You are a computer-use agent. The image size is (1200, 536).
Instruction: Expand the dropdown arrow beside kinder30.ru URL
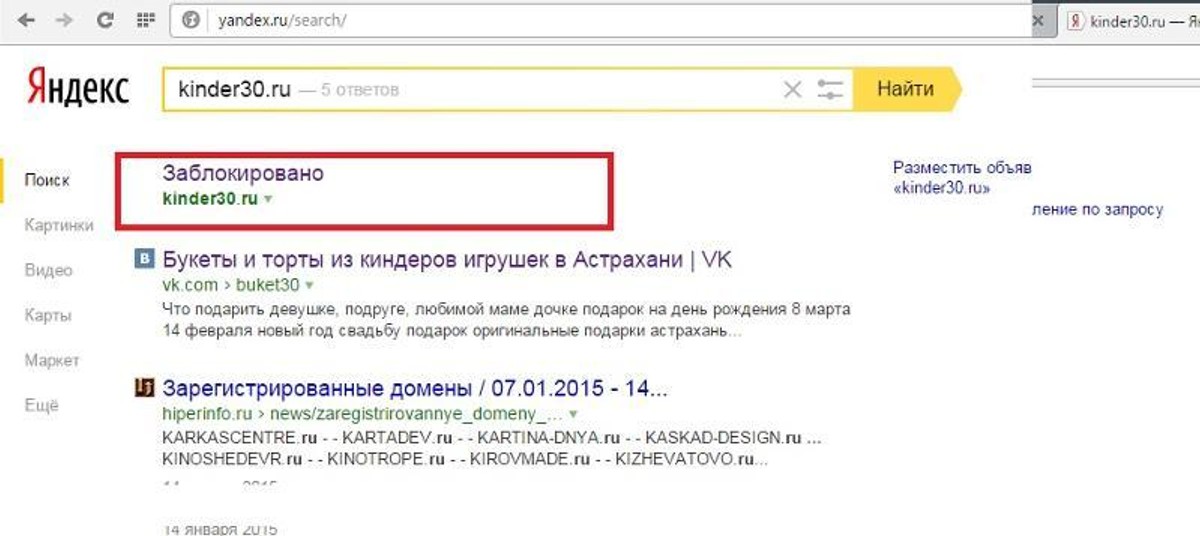[x=268, y=199]
